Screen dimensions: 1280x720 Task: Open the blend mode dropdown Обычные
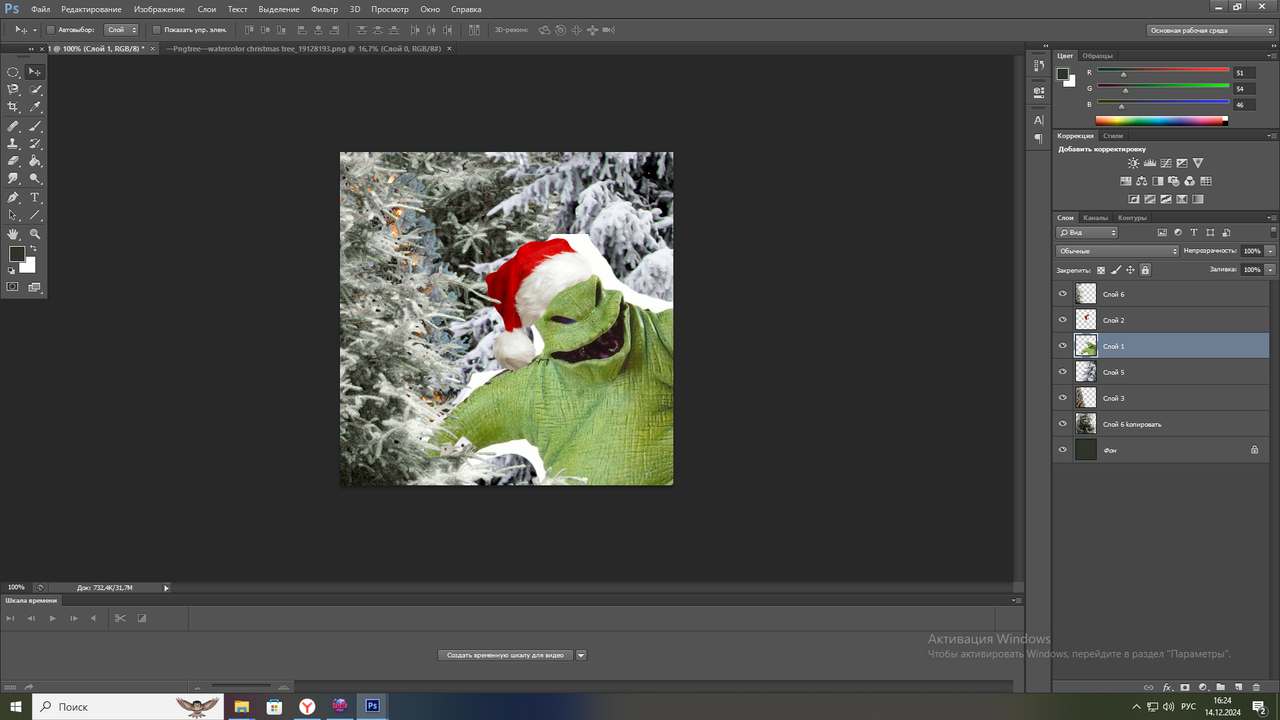coord(1117,251)
